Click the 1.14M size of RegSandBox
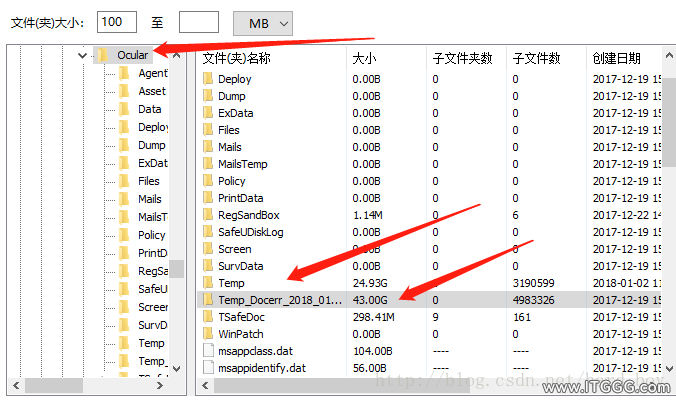This screenshot has width=676, height=400. click(368, 215)
